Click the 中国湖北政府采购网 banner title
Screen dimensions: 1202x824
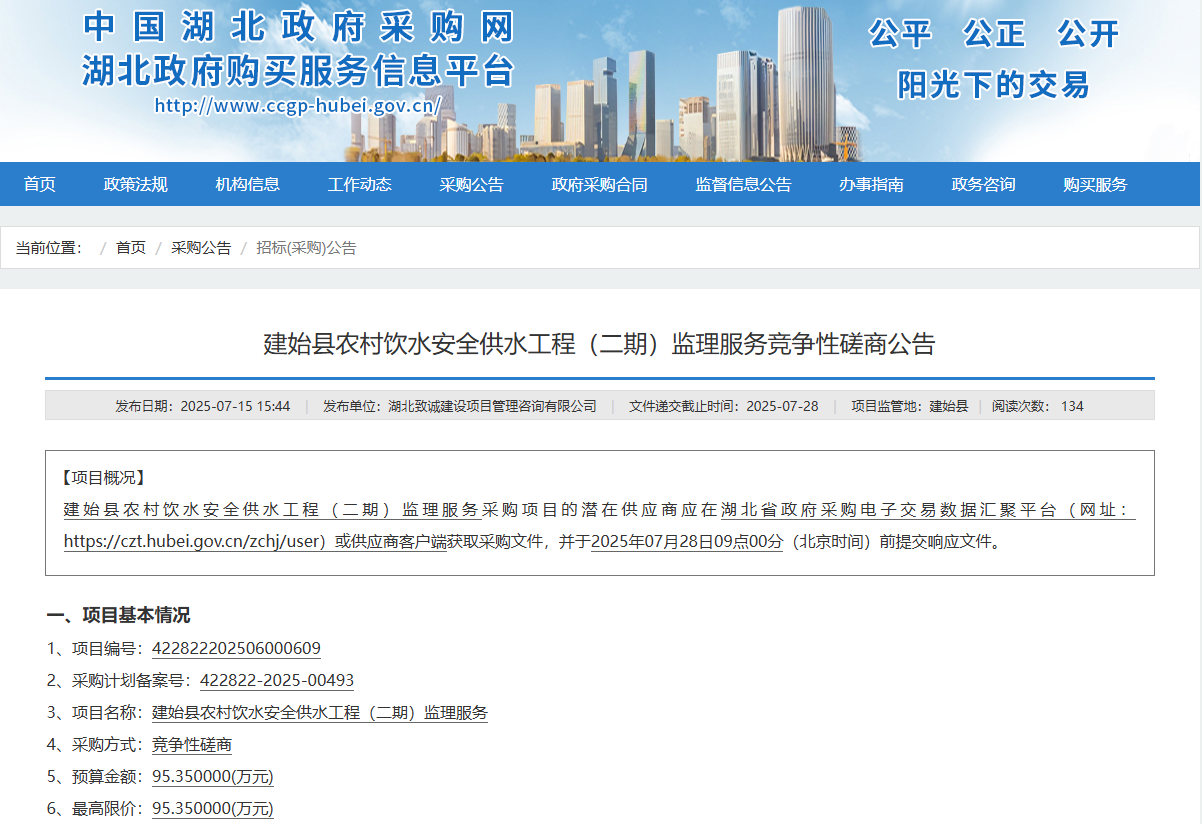298,28
